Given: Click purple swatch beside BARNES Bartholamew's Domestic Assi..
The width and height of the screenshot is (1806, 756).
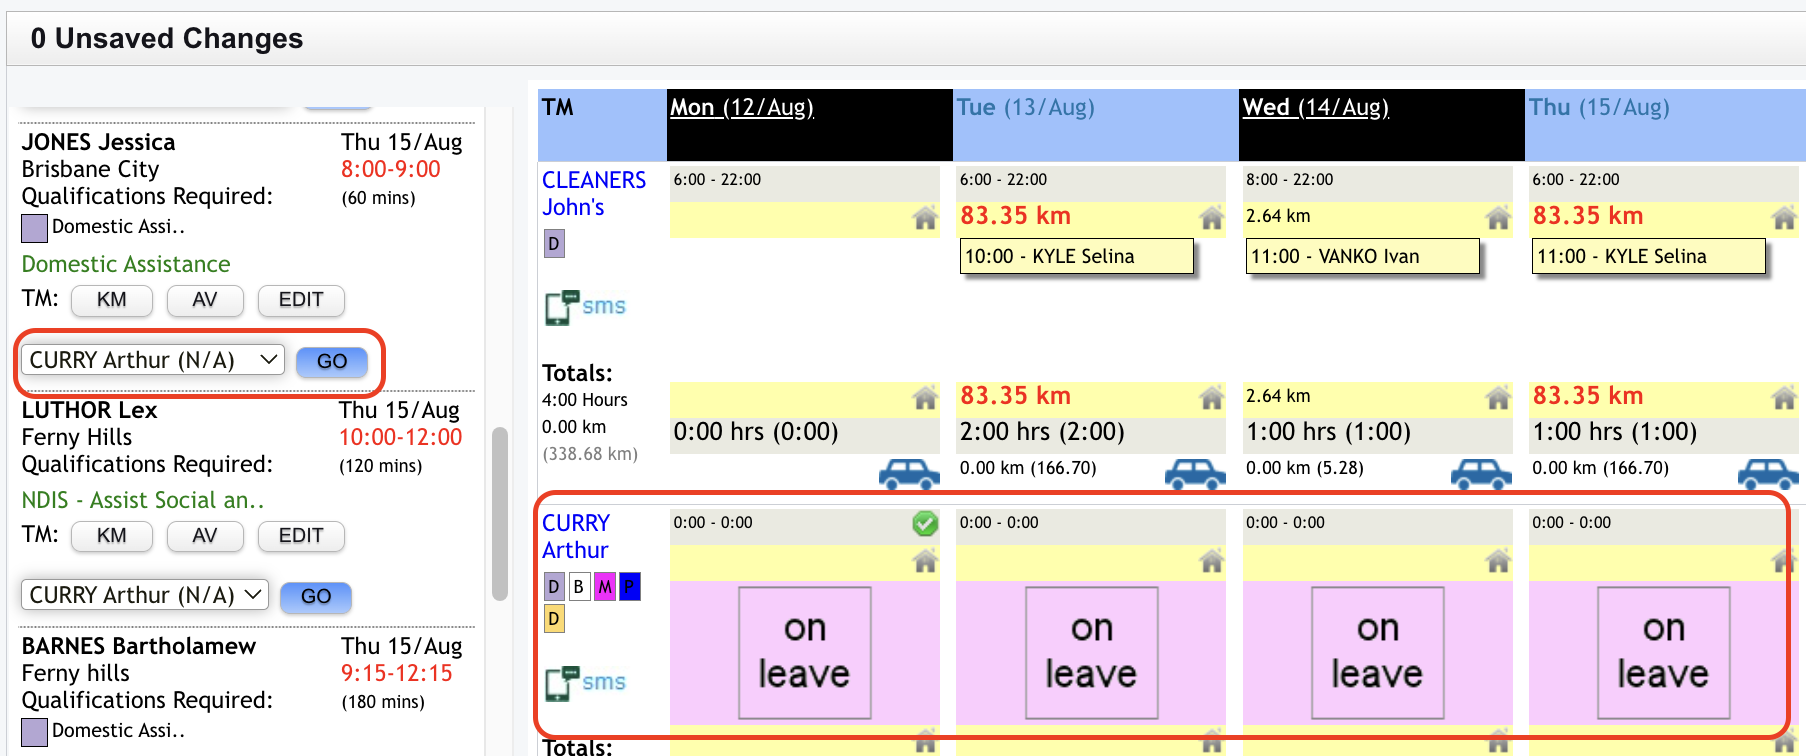Looking at the screenshot, I should pos(35,732).
